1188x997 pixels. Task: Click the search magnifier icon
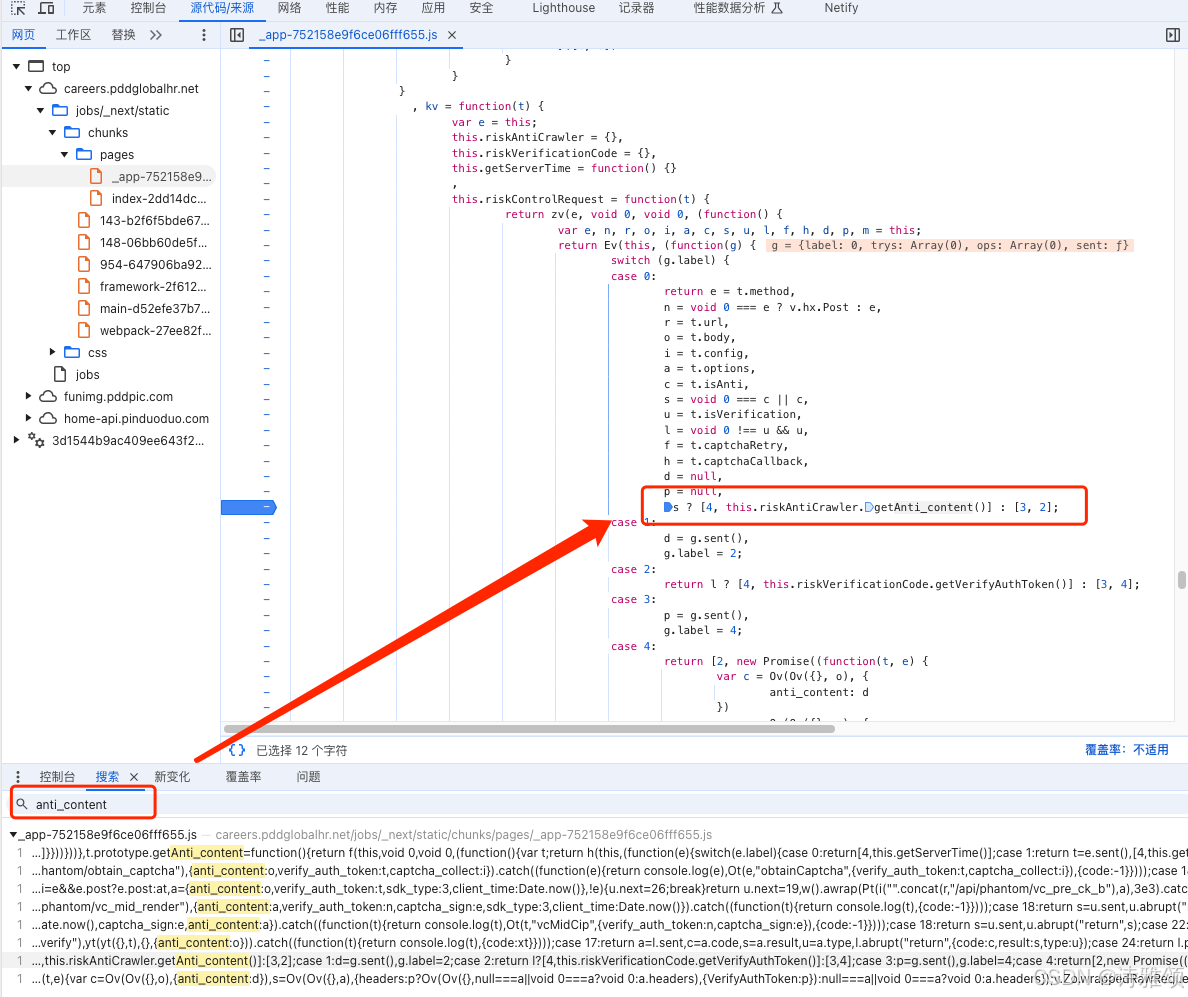pos(22,804)
